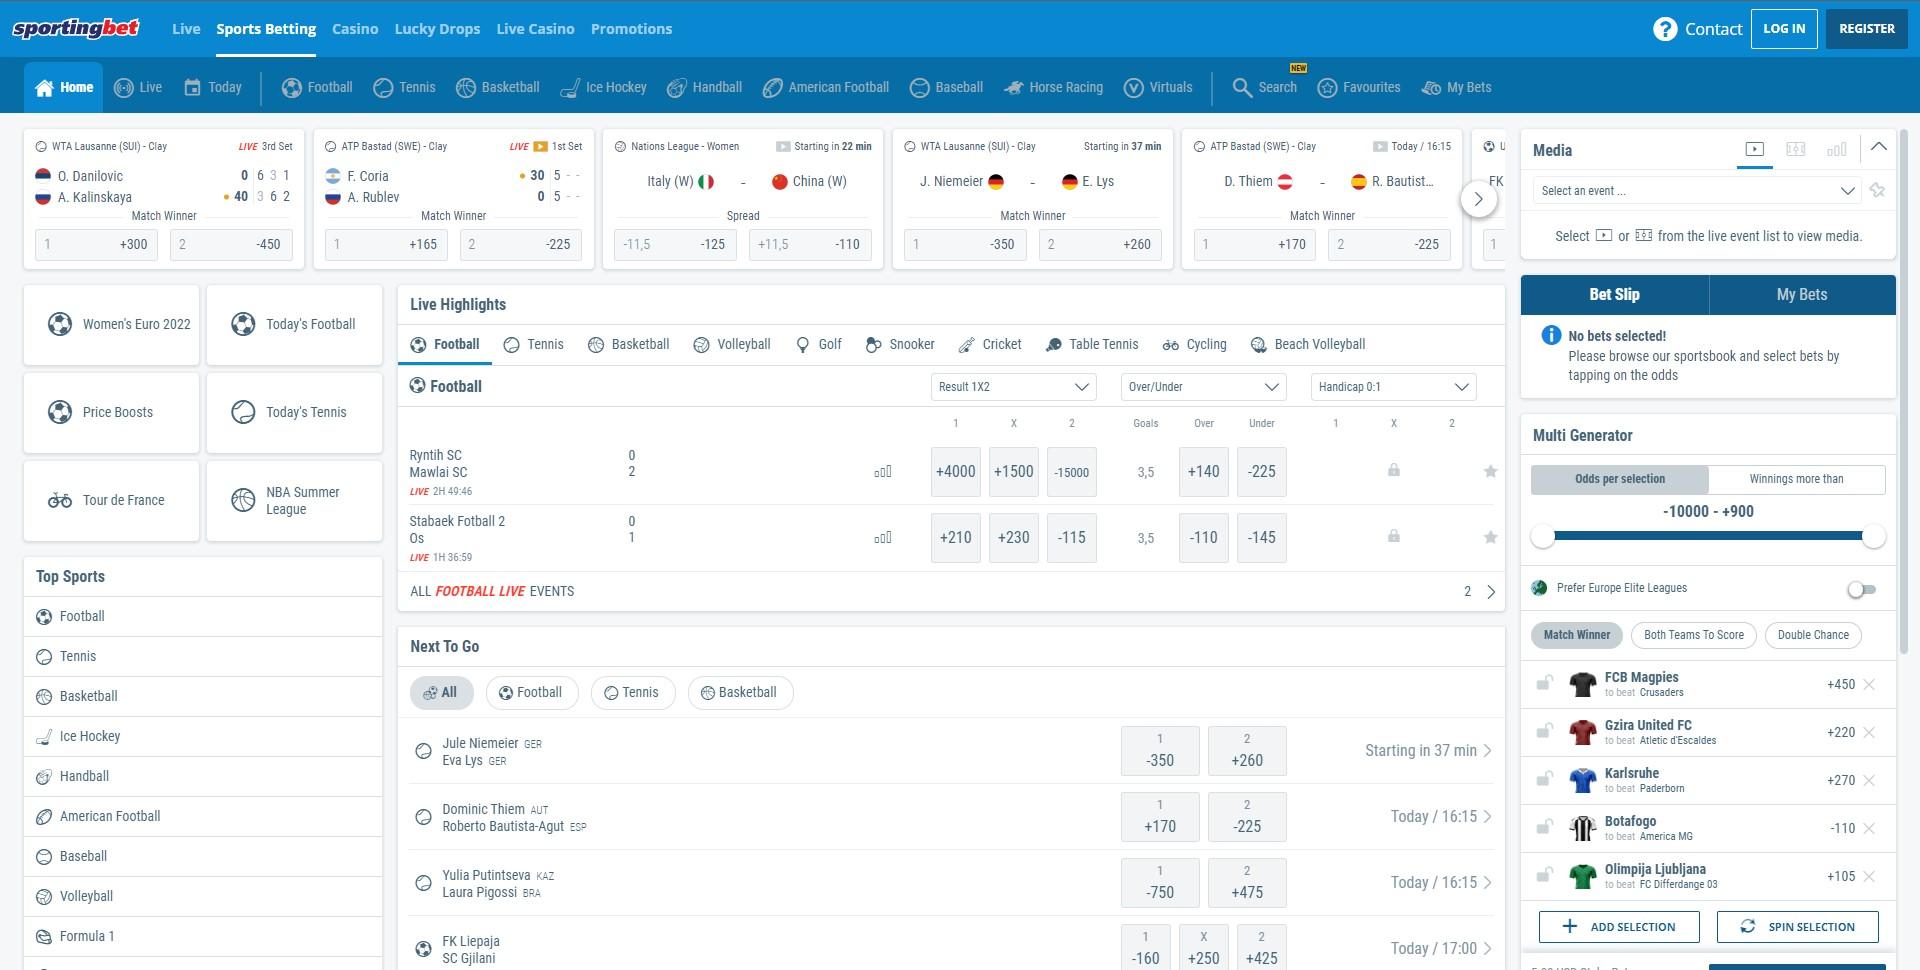Favourite the Stabaek Fotball 2 match
This screenshot has height=970, width=1920.
1490,537
